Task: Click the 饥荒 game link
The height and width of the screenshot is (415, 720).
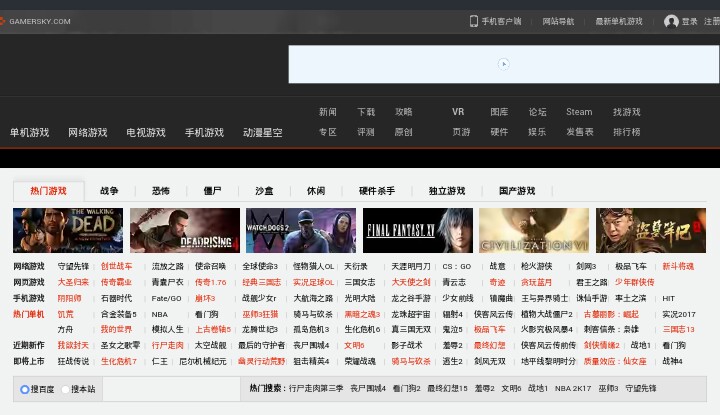Action: click(x=65, y=314)
